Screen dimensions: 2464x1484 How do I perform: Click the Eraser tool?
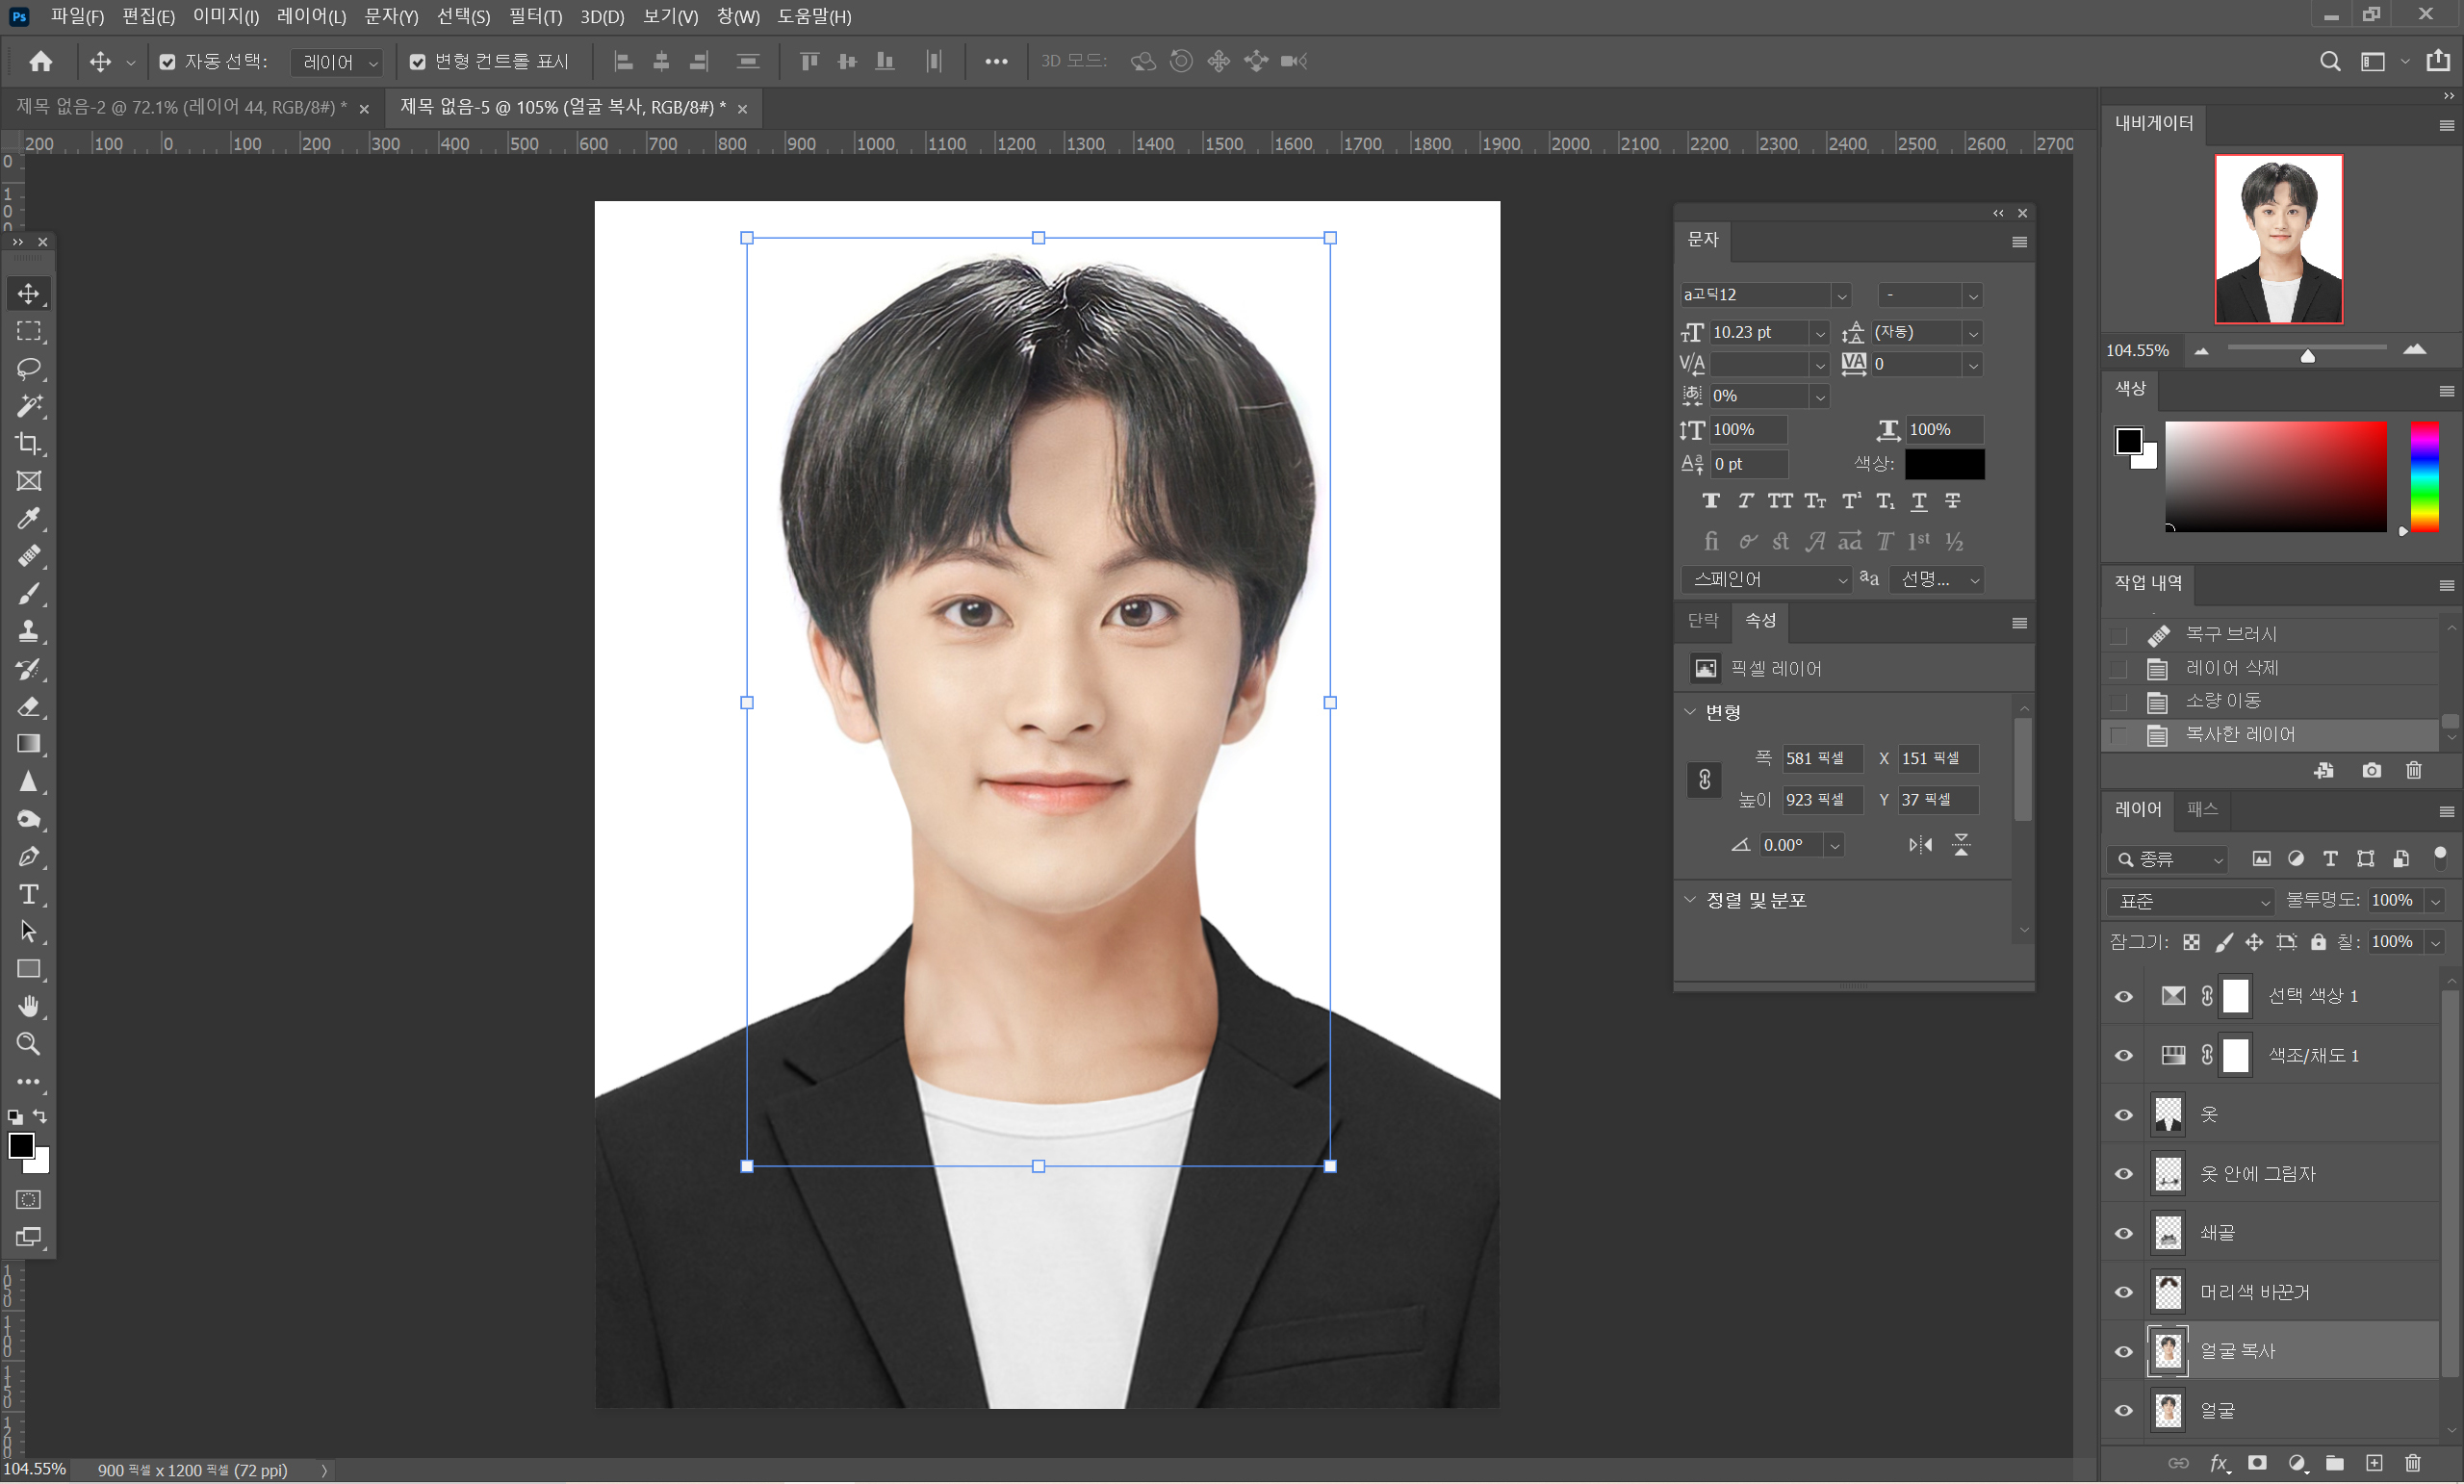(x=28, y=707)
